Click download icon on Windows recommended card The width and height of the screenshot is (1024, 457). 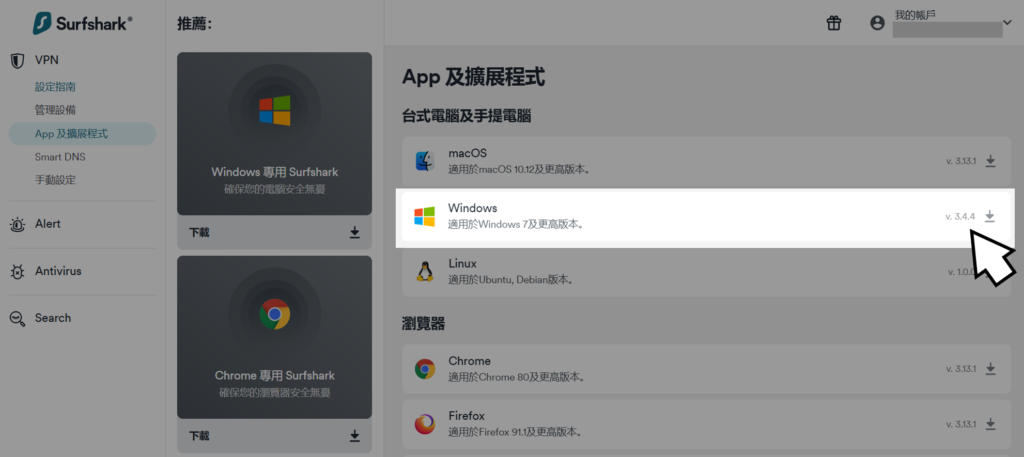click(x=355, y=232)
